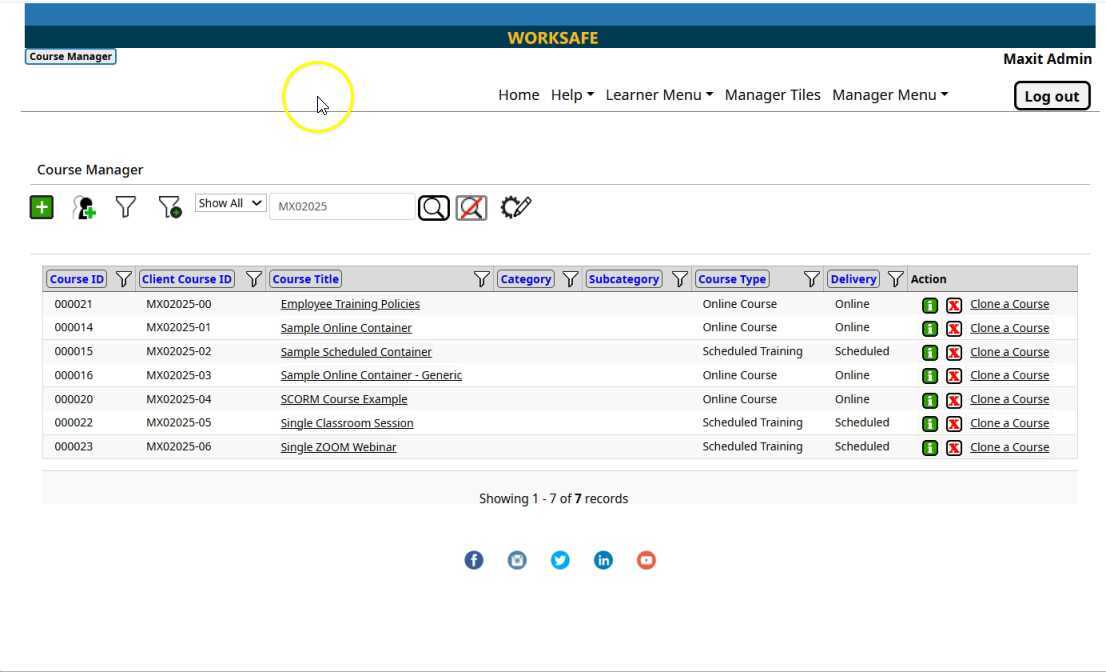Filter the Course ID column

tap(124, 279)
